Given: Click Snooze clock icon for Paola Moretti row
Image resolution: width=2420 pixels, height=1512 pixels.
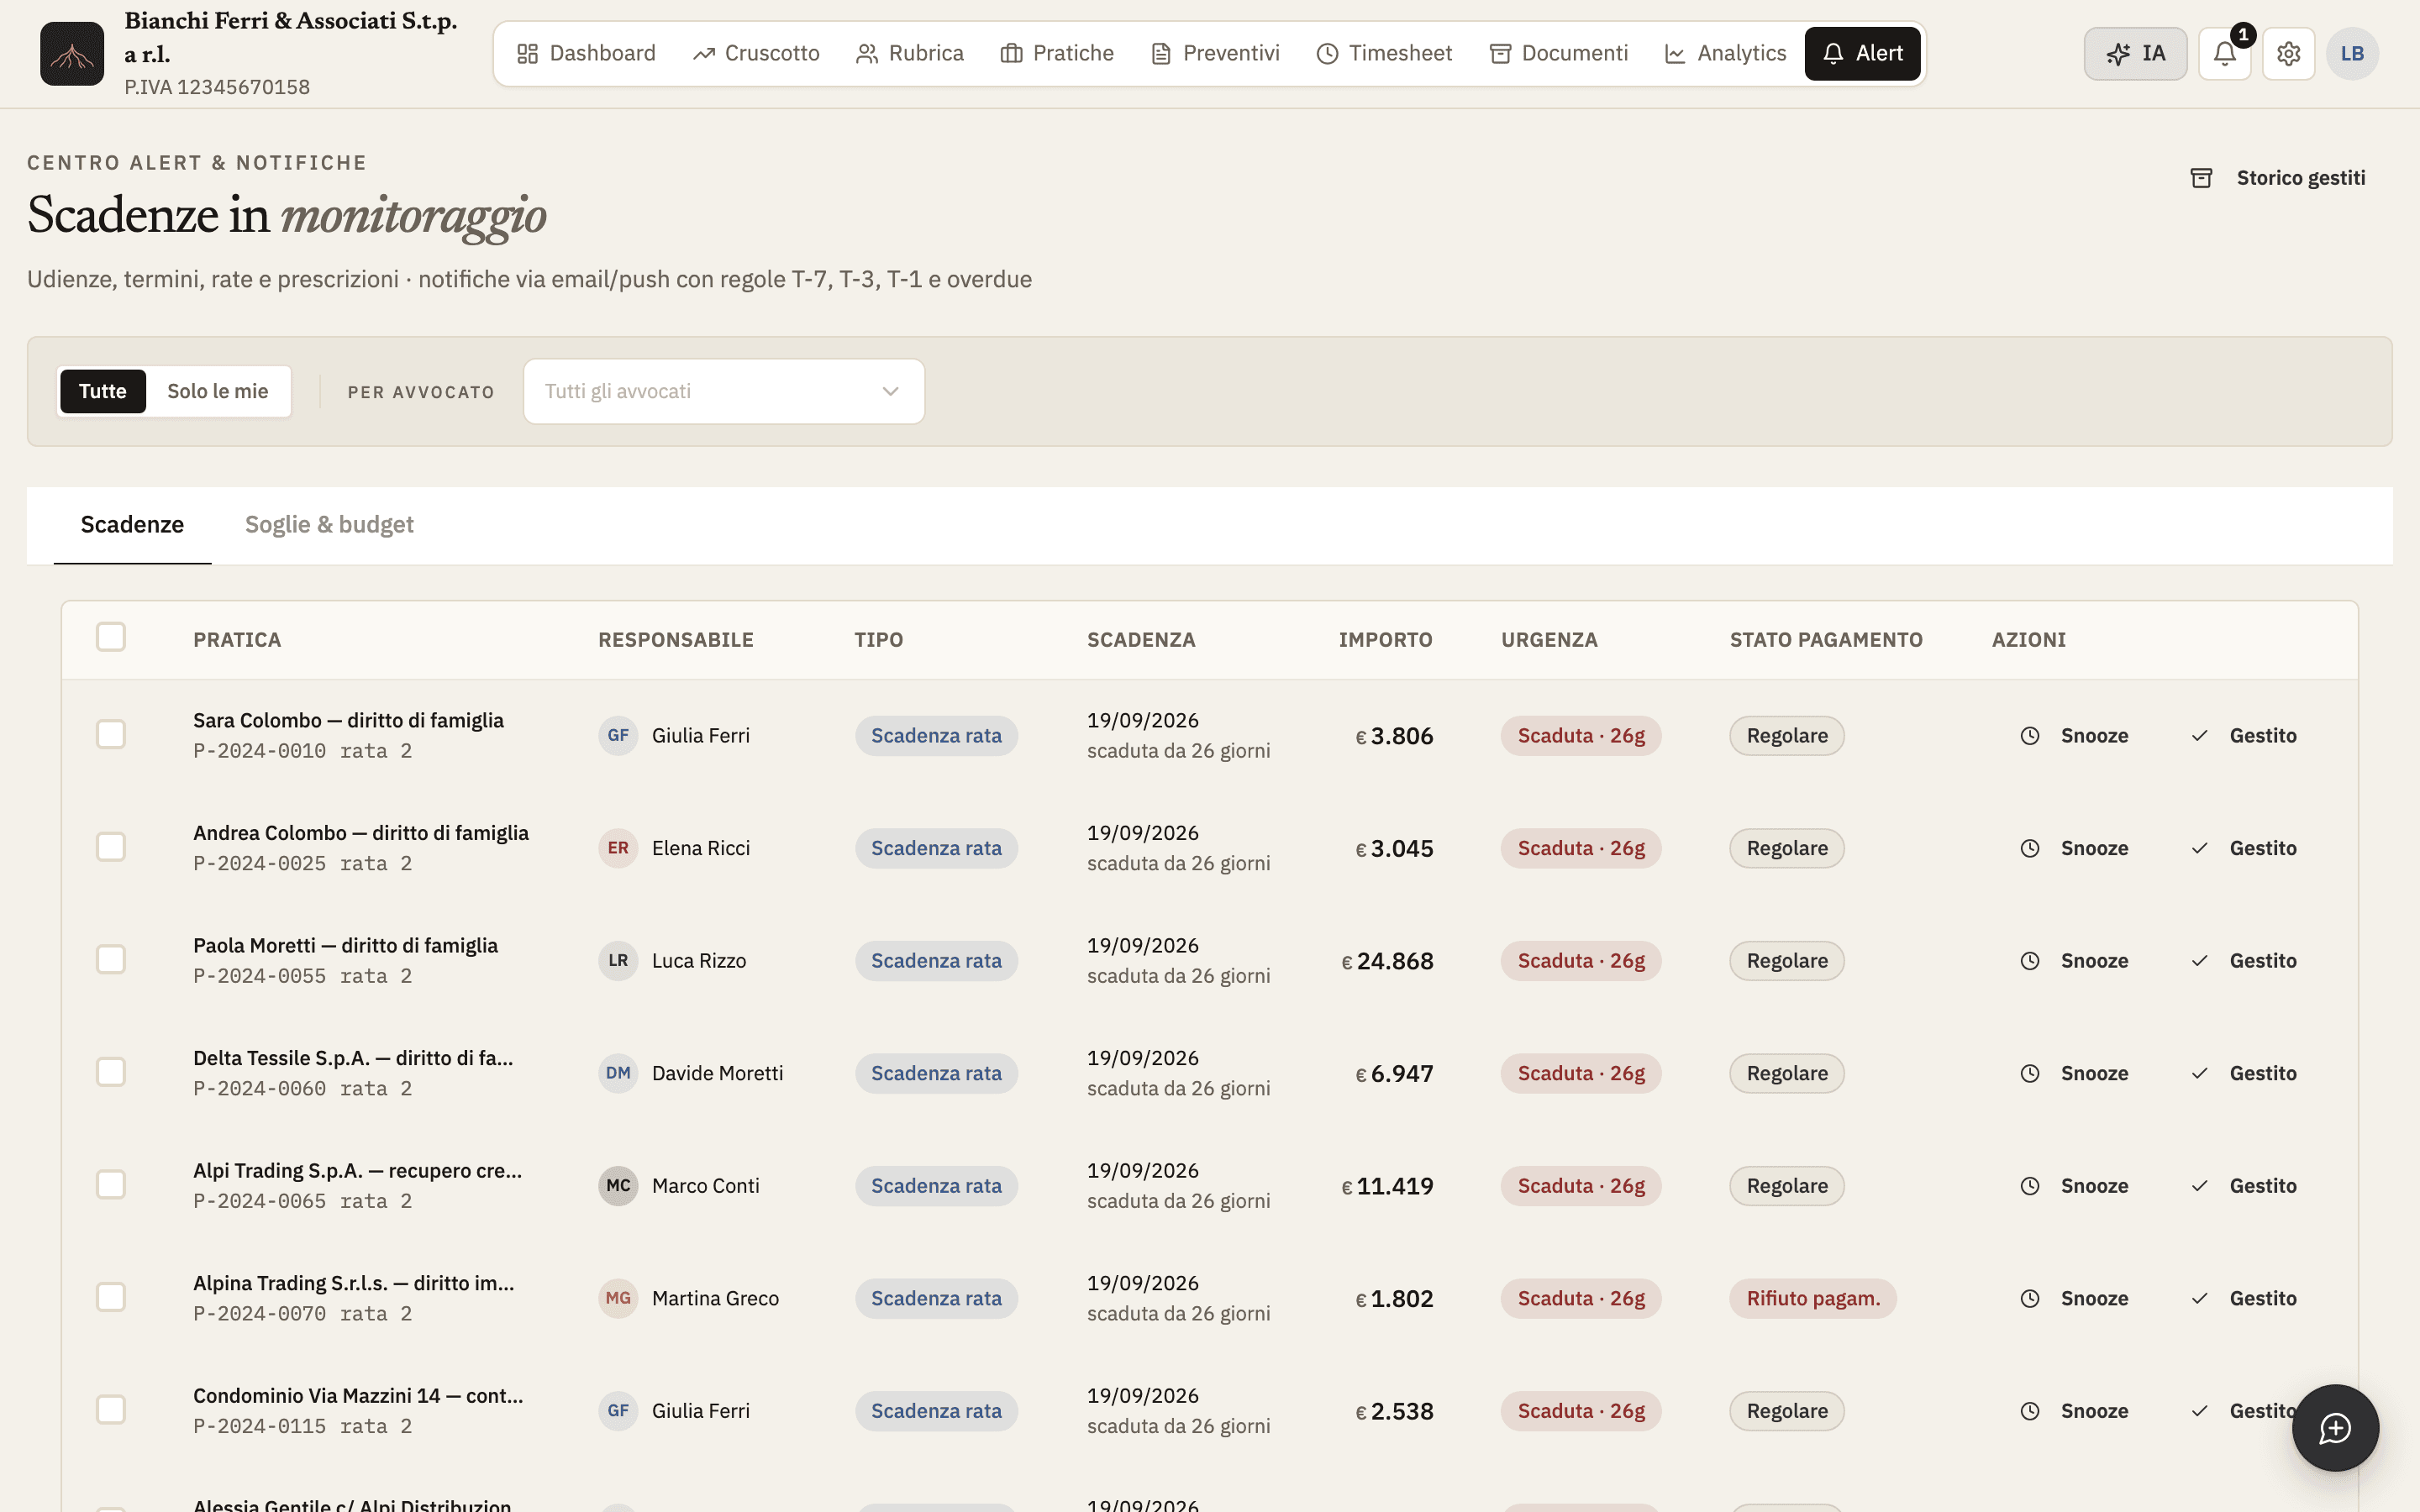Looking at the screenshot, I should coord(2030,961).
